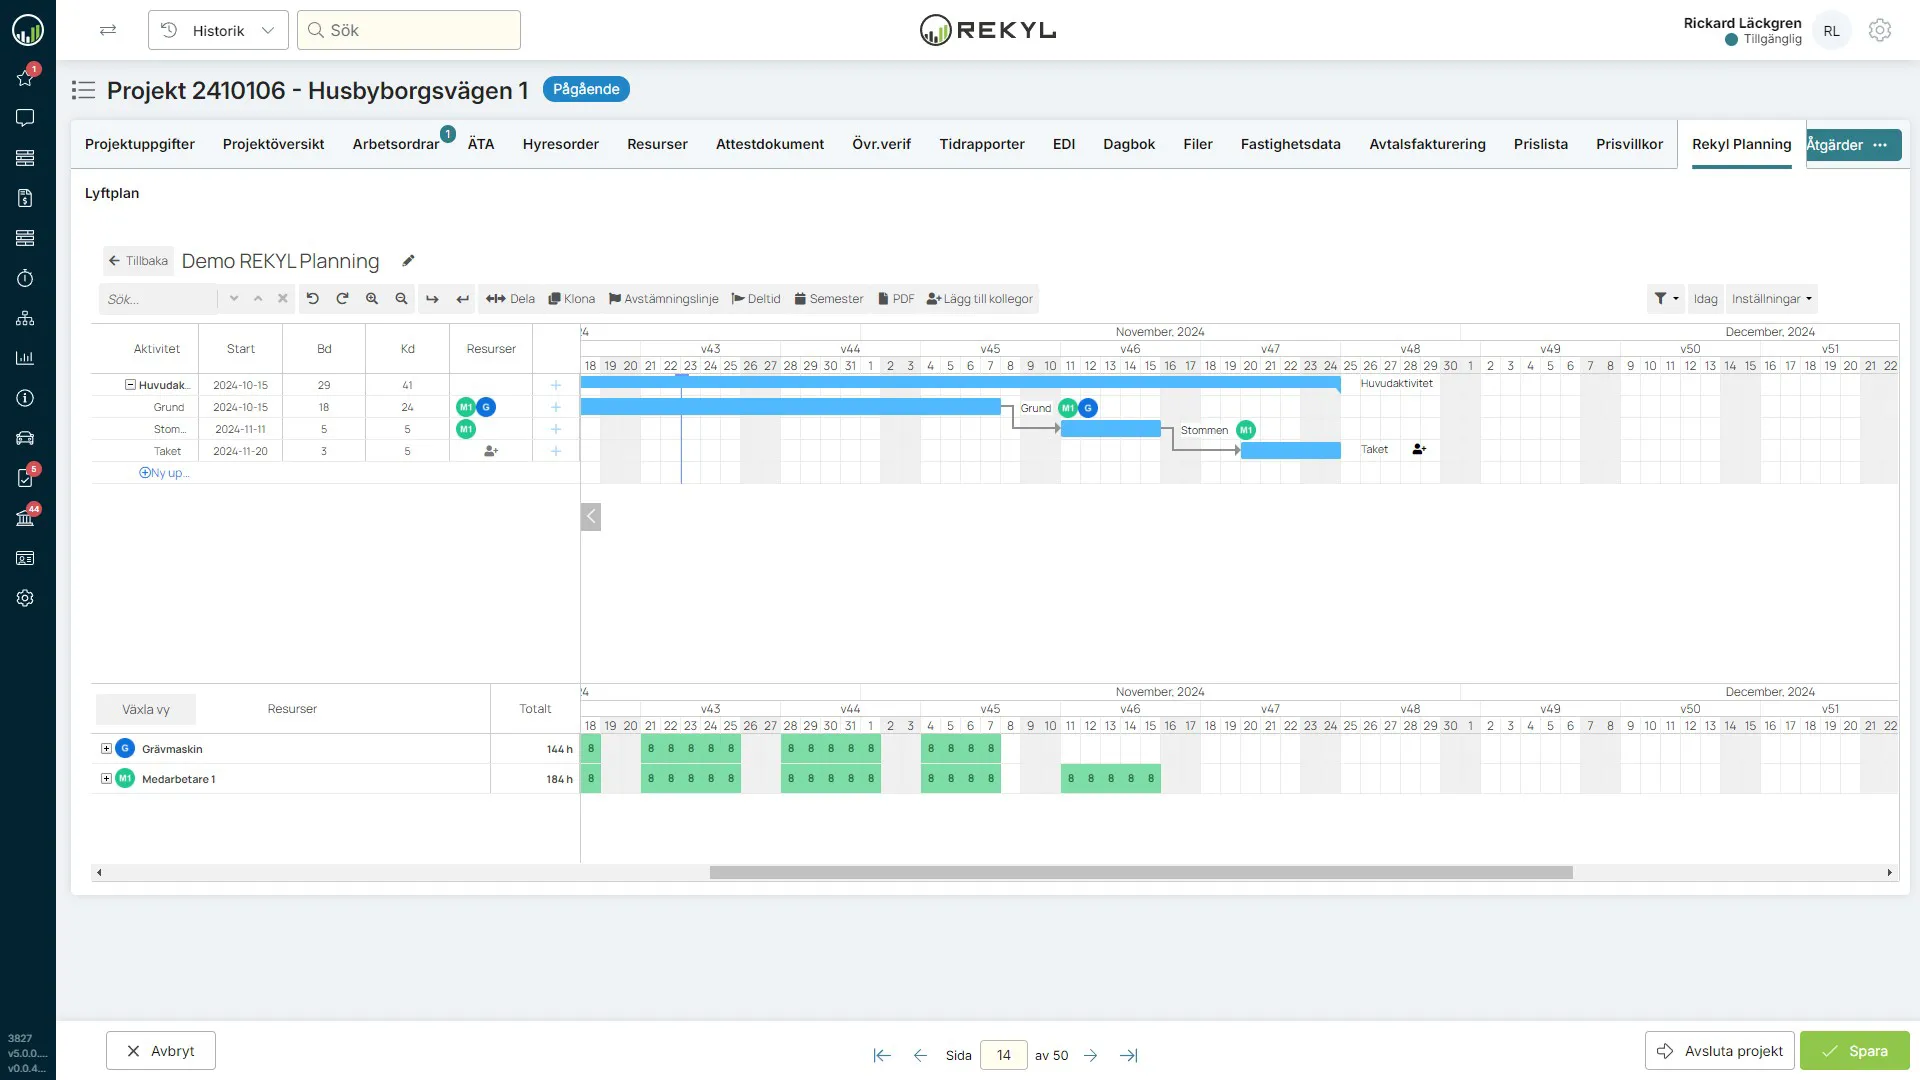This screenshot has width=1920, height=1080.
Task: Focus the global Sök search field
Action: coord(409,30)
